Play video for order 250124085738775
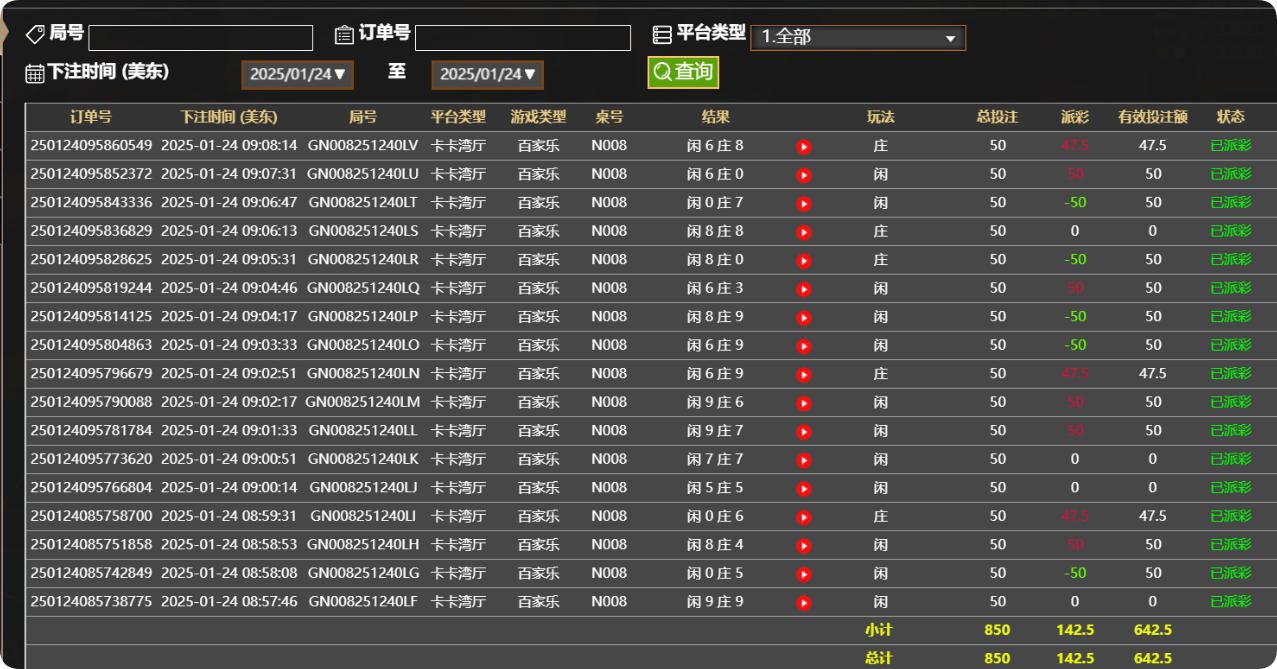 [803, 601]
